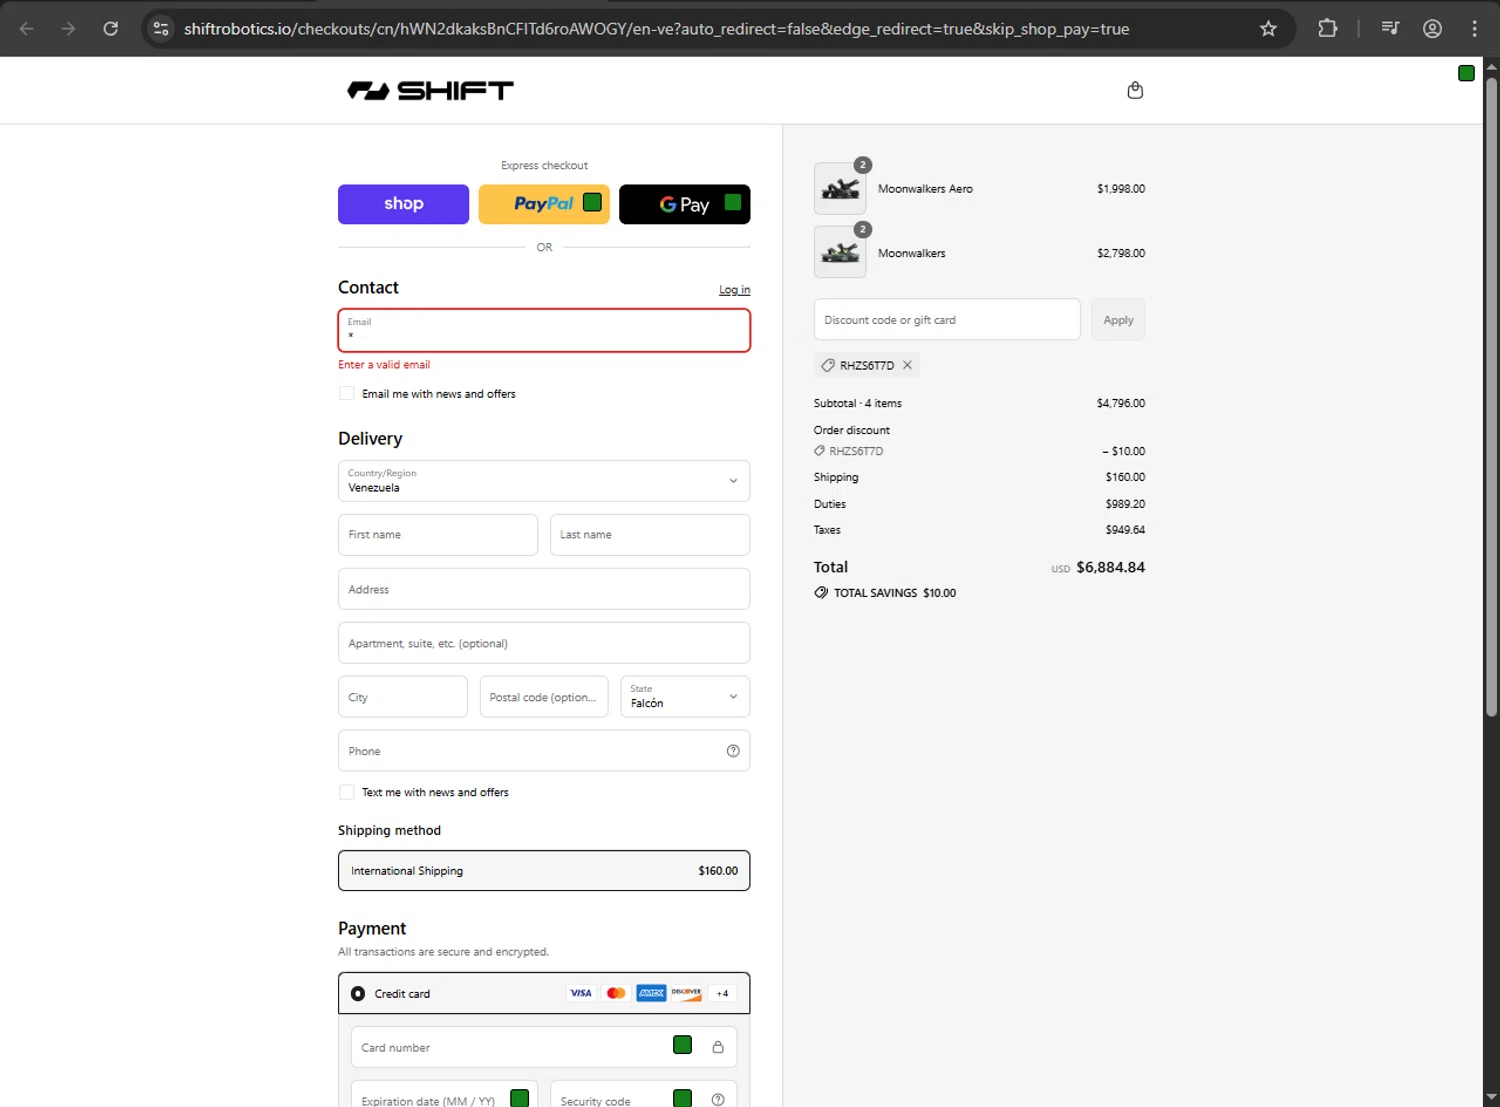Open Chrome three-dot menu
Screen dimensions: 1500x1107
(x=1474, y=28)
